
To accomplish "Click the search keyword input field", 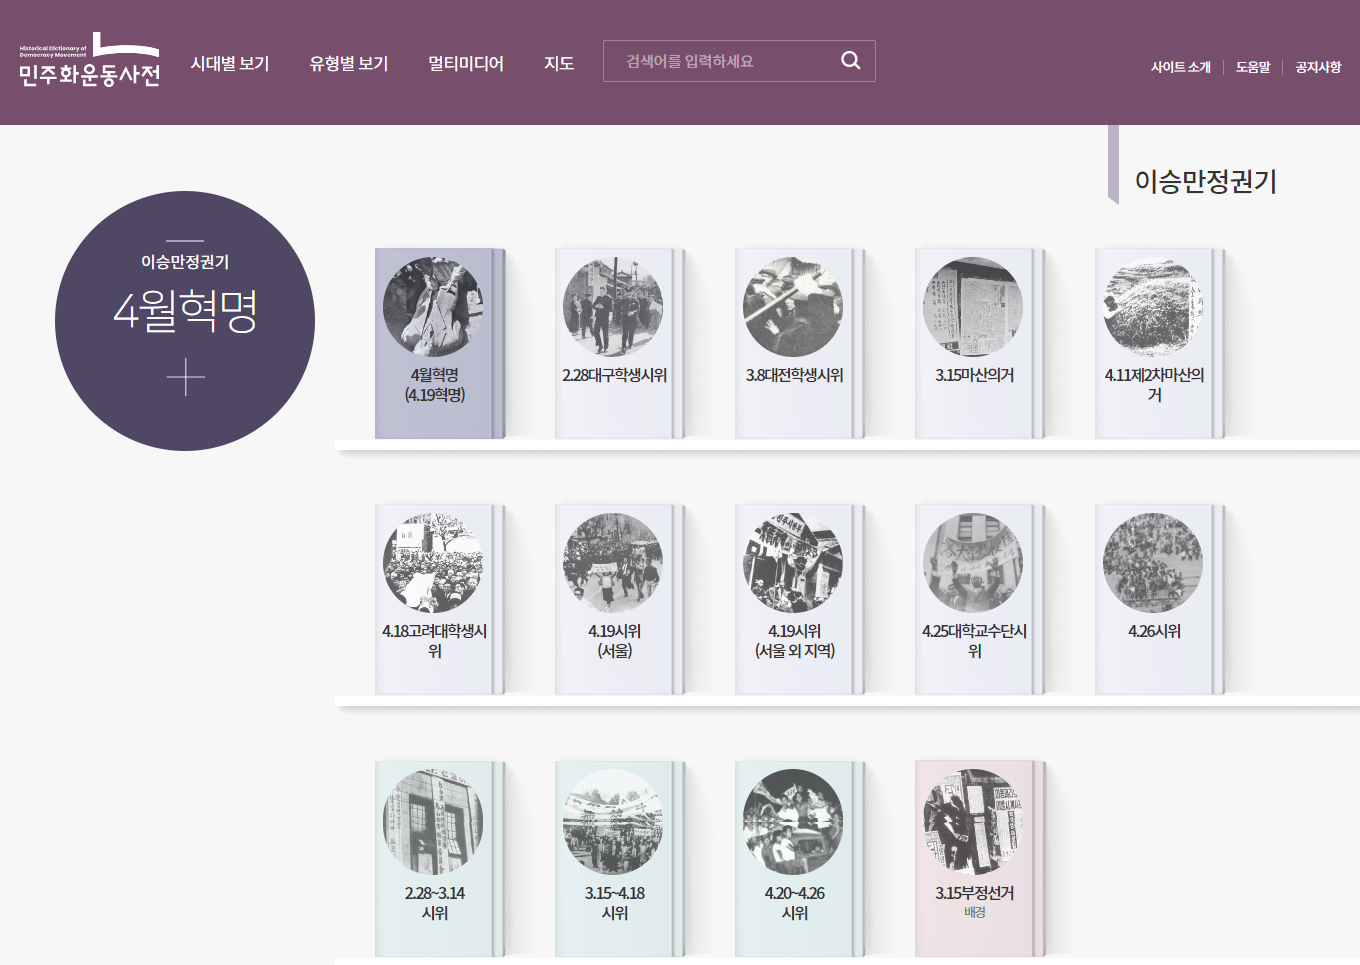I will coord(720,61).
